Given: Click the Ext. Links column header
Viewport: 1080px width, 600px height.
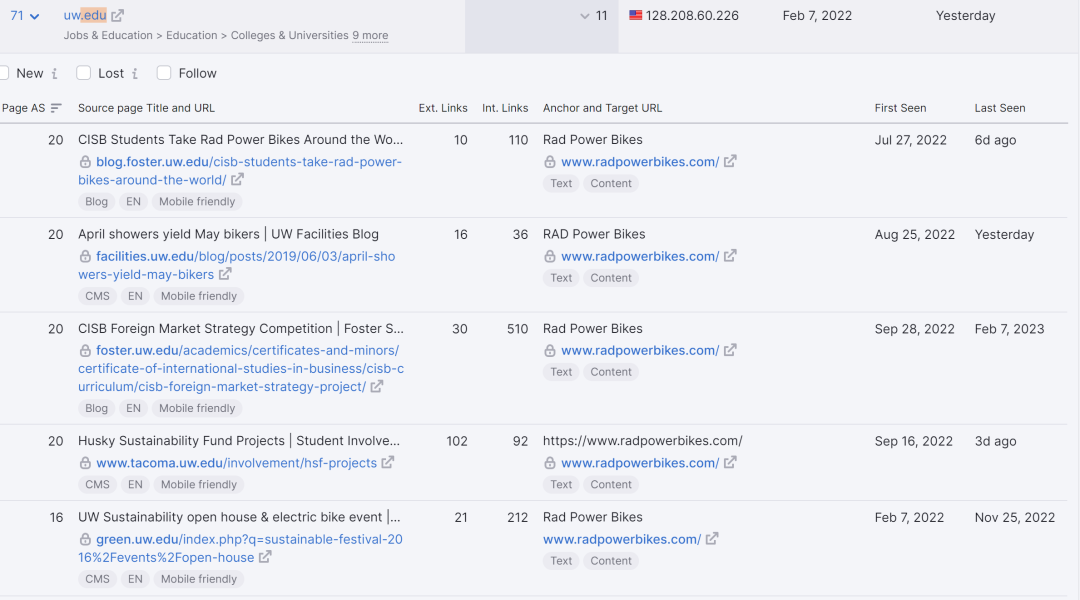Looking at the screenshot, I should (443, 108).
